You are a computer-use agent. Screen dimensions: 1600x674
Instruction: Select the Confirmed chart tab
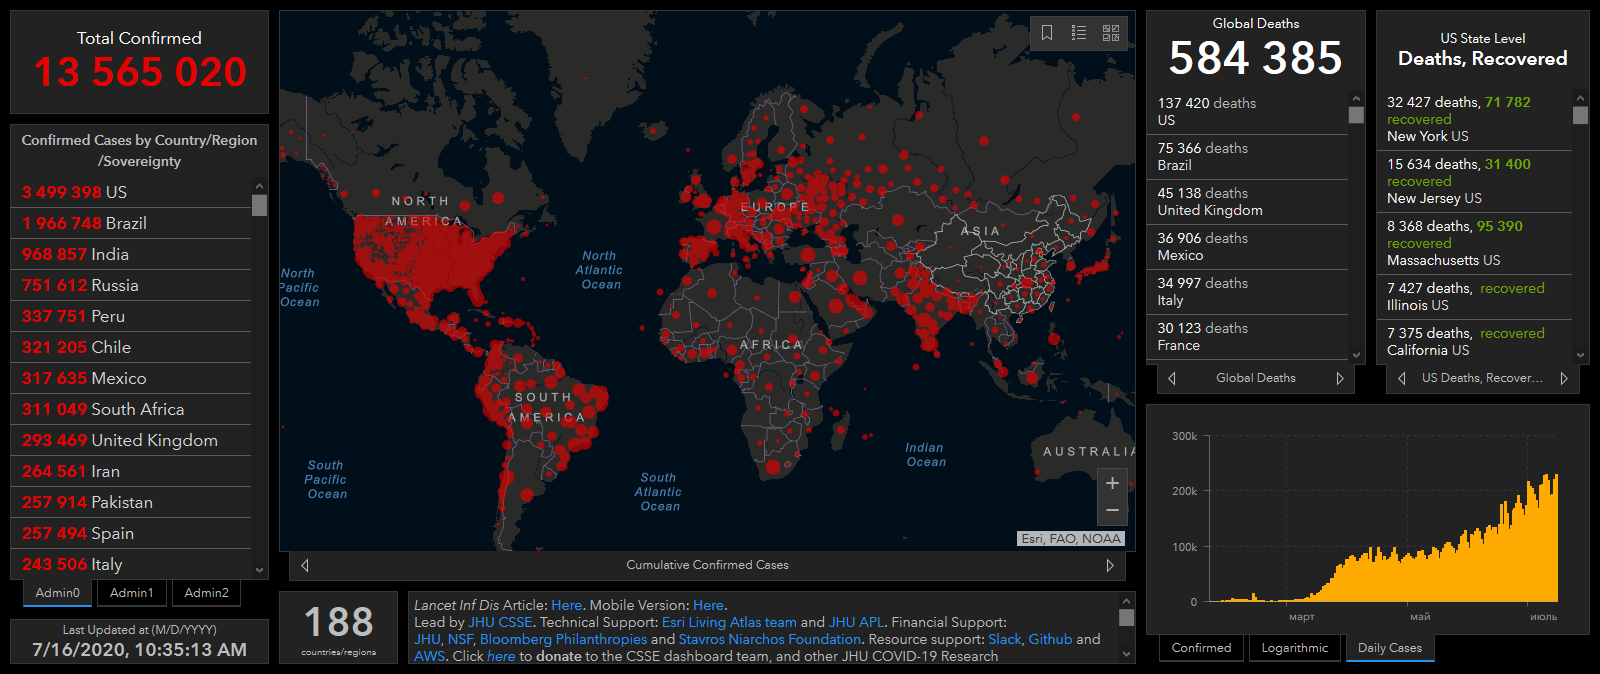[x=1201, y=648]
